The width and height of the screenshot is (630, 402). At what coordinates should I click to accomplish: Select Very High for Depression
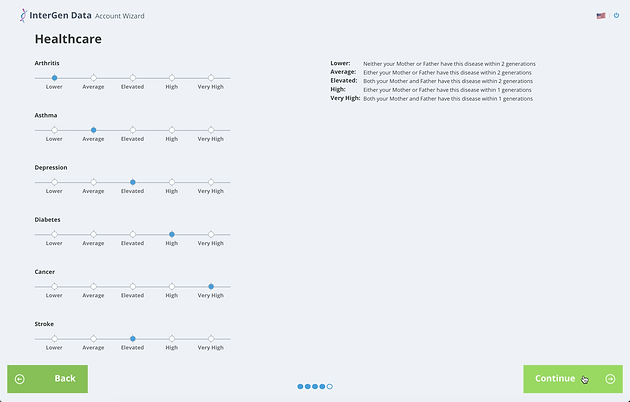tap(211, 182)
